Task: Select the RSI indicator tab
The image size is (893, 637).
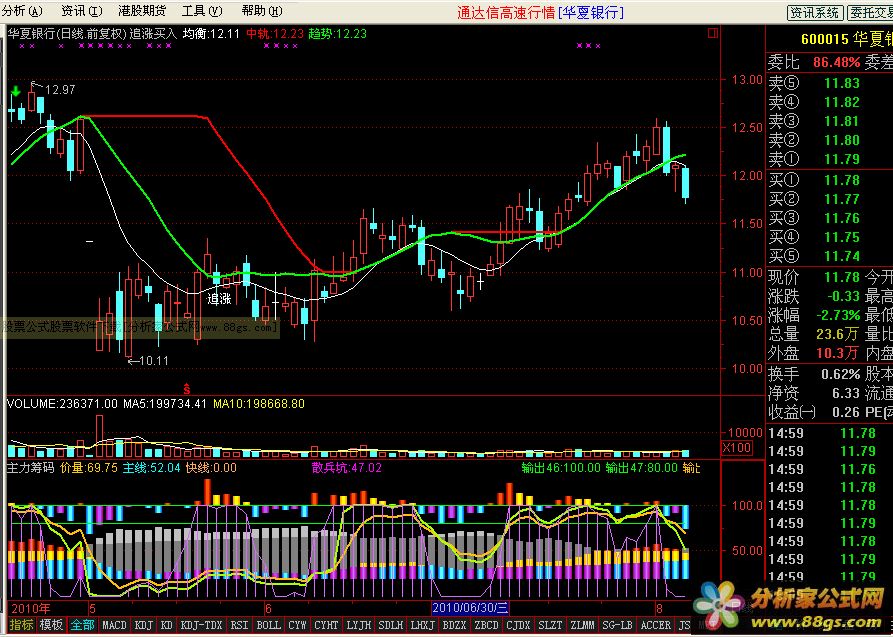Action: pos(239,625)
